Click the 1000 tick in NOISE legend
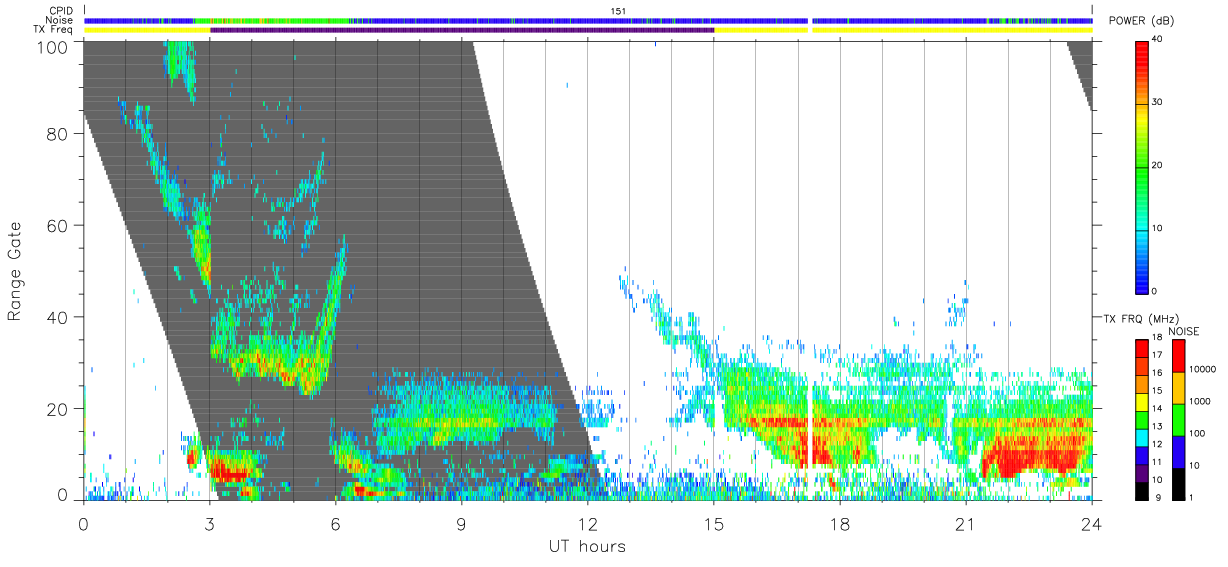 click(1198, 402)
